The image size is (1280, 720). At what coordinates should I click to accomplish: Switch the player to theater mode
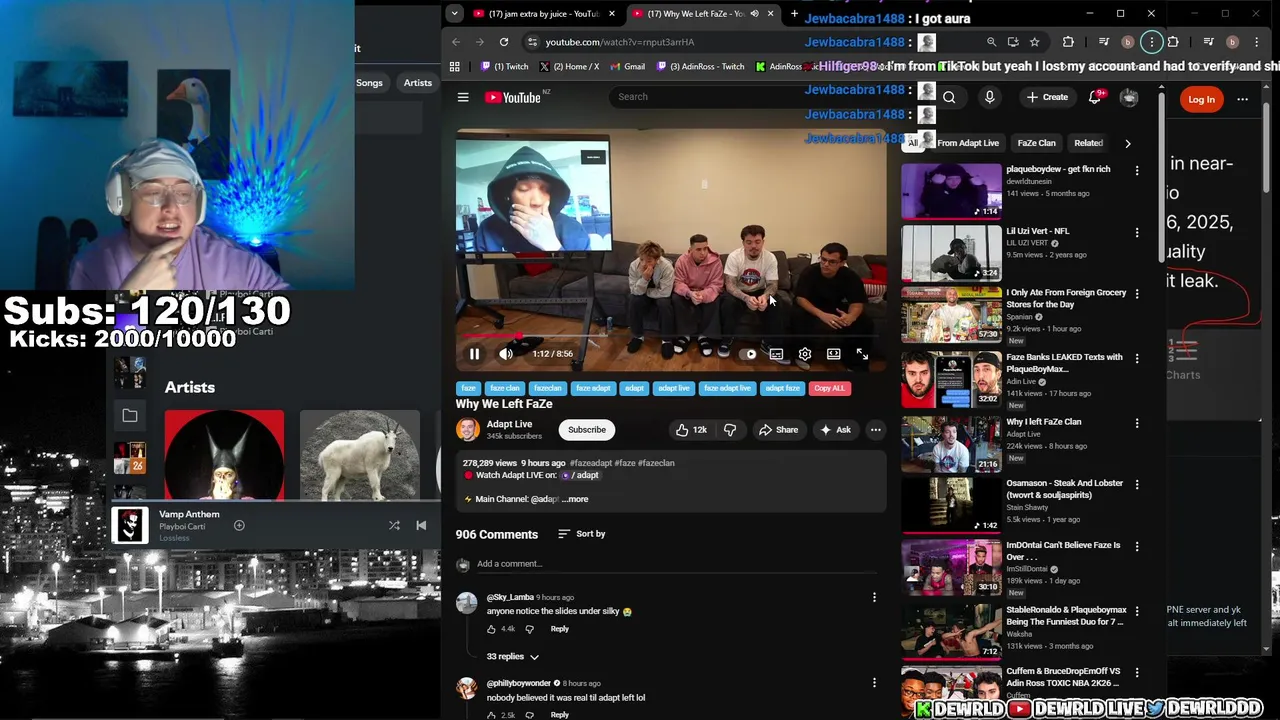(x=833, y=354)
